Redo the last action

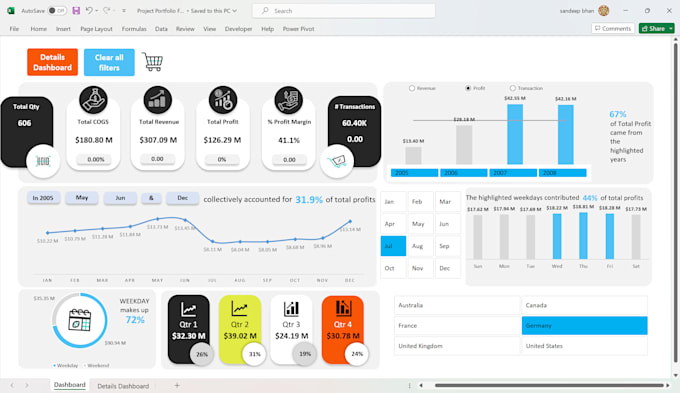coord(106,10)
